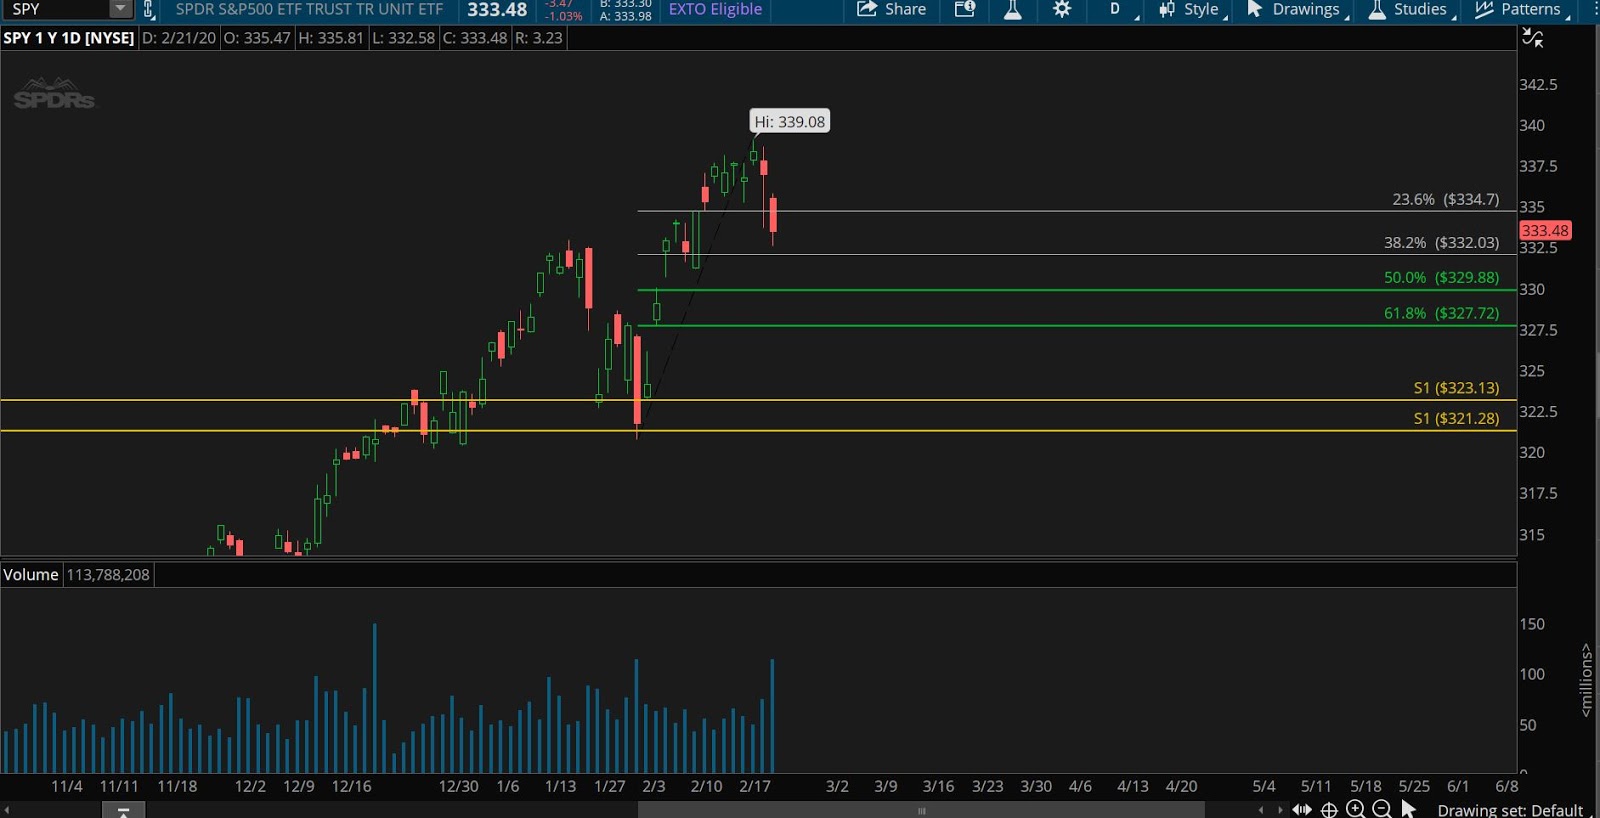Click the SPDR S&P500 ETF TRUST description
The width and height of the screenshot is (1600, 818).
coord(309,9)
